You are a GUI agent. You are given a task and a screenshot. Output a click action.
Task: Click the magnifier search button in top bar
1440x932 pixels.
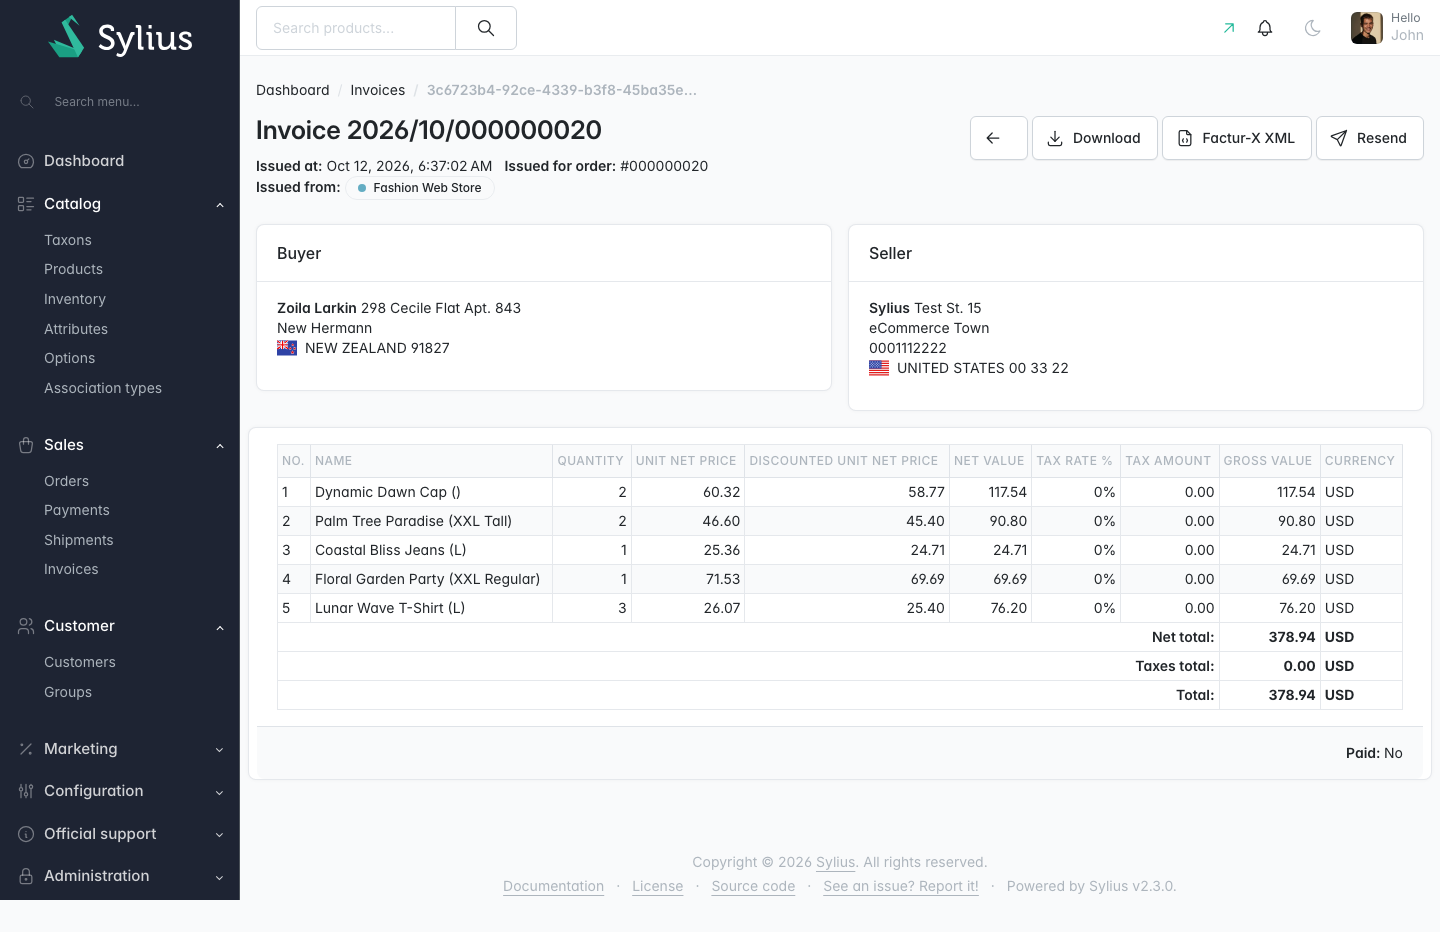tap(486, 28)
